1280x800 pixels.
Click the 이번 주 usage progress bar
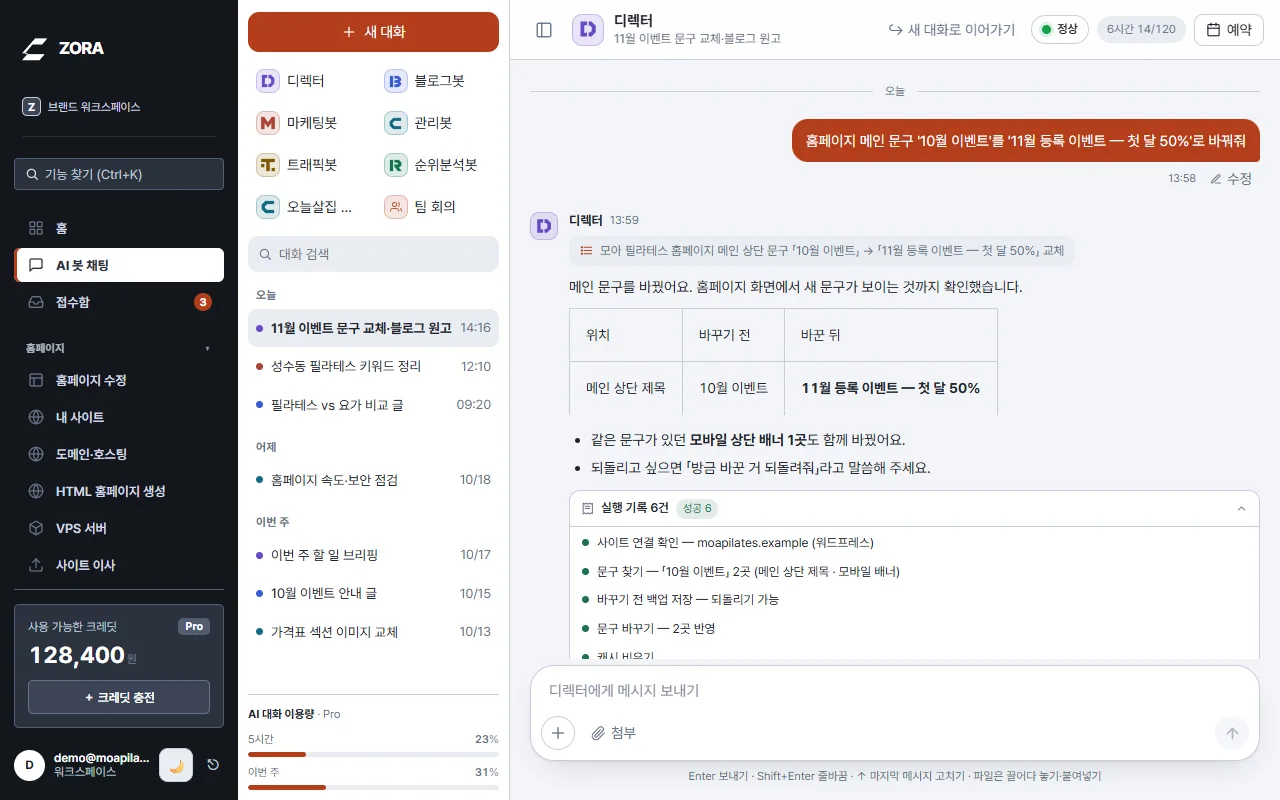[x=373, y=787]
